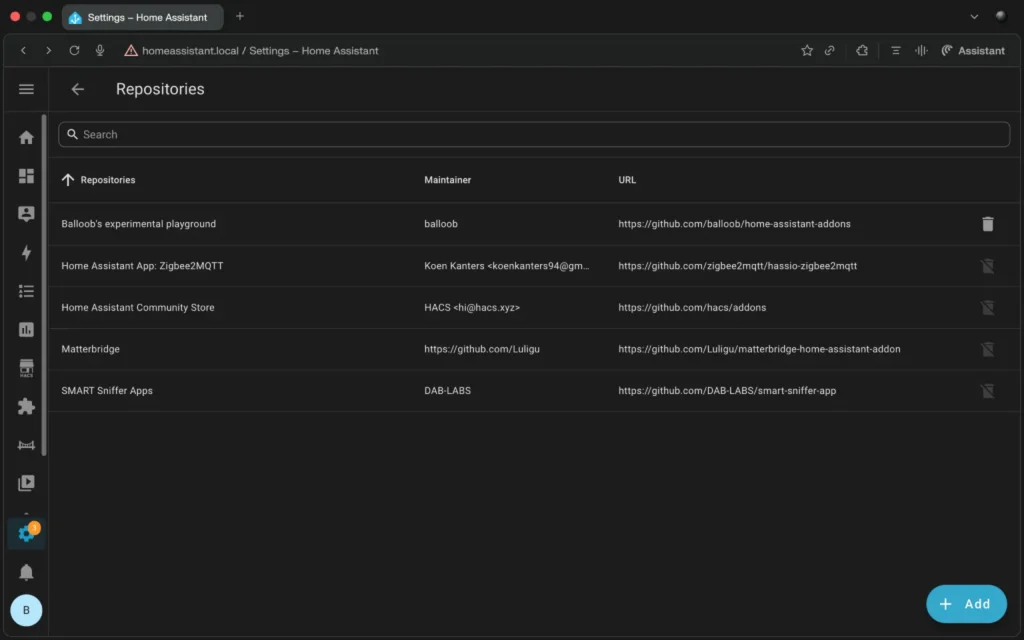Go back using the Repositories back arrow
The image size is (1024, 640).
click(x=78, y=89)
